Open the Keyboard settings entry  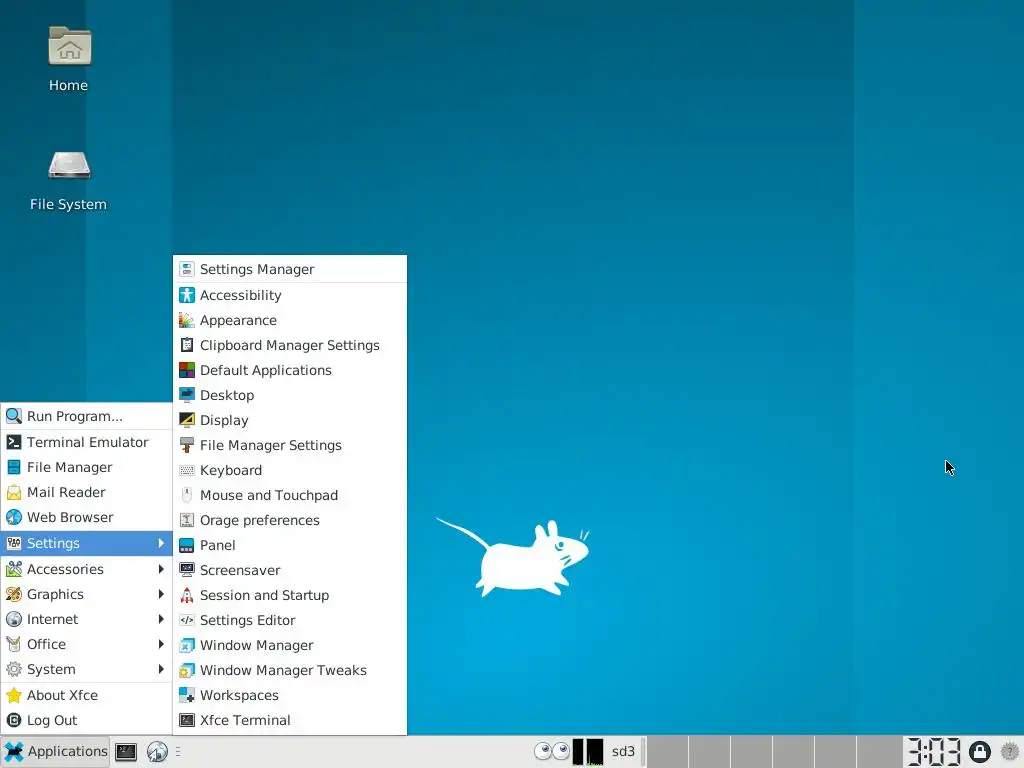click(x=290, y=470)
